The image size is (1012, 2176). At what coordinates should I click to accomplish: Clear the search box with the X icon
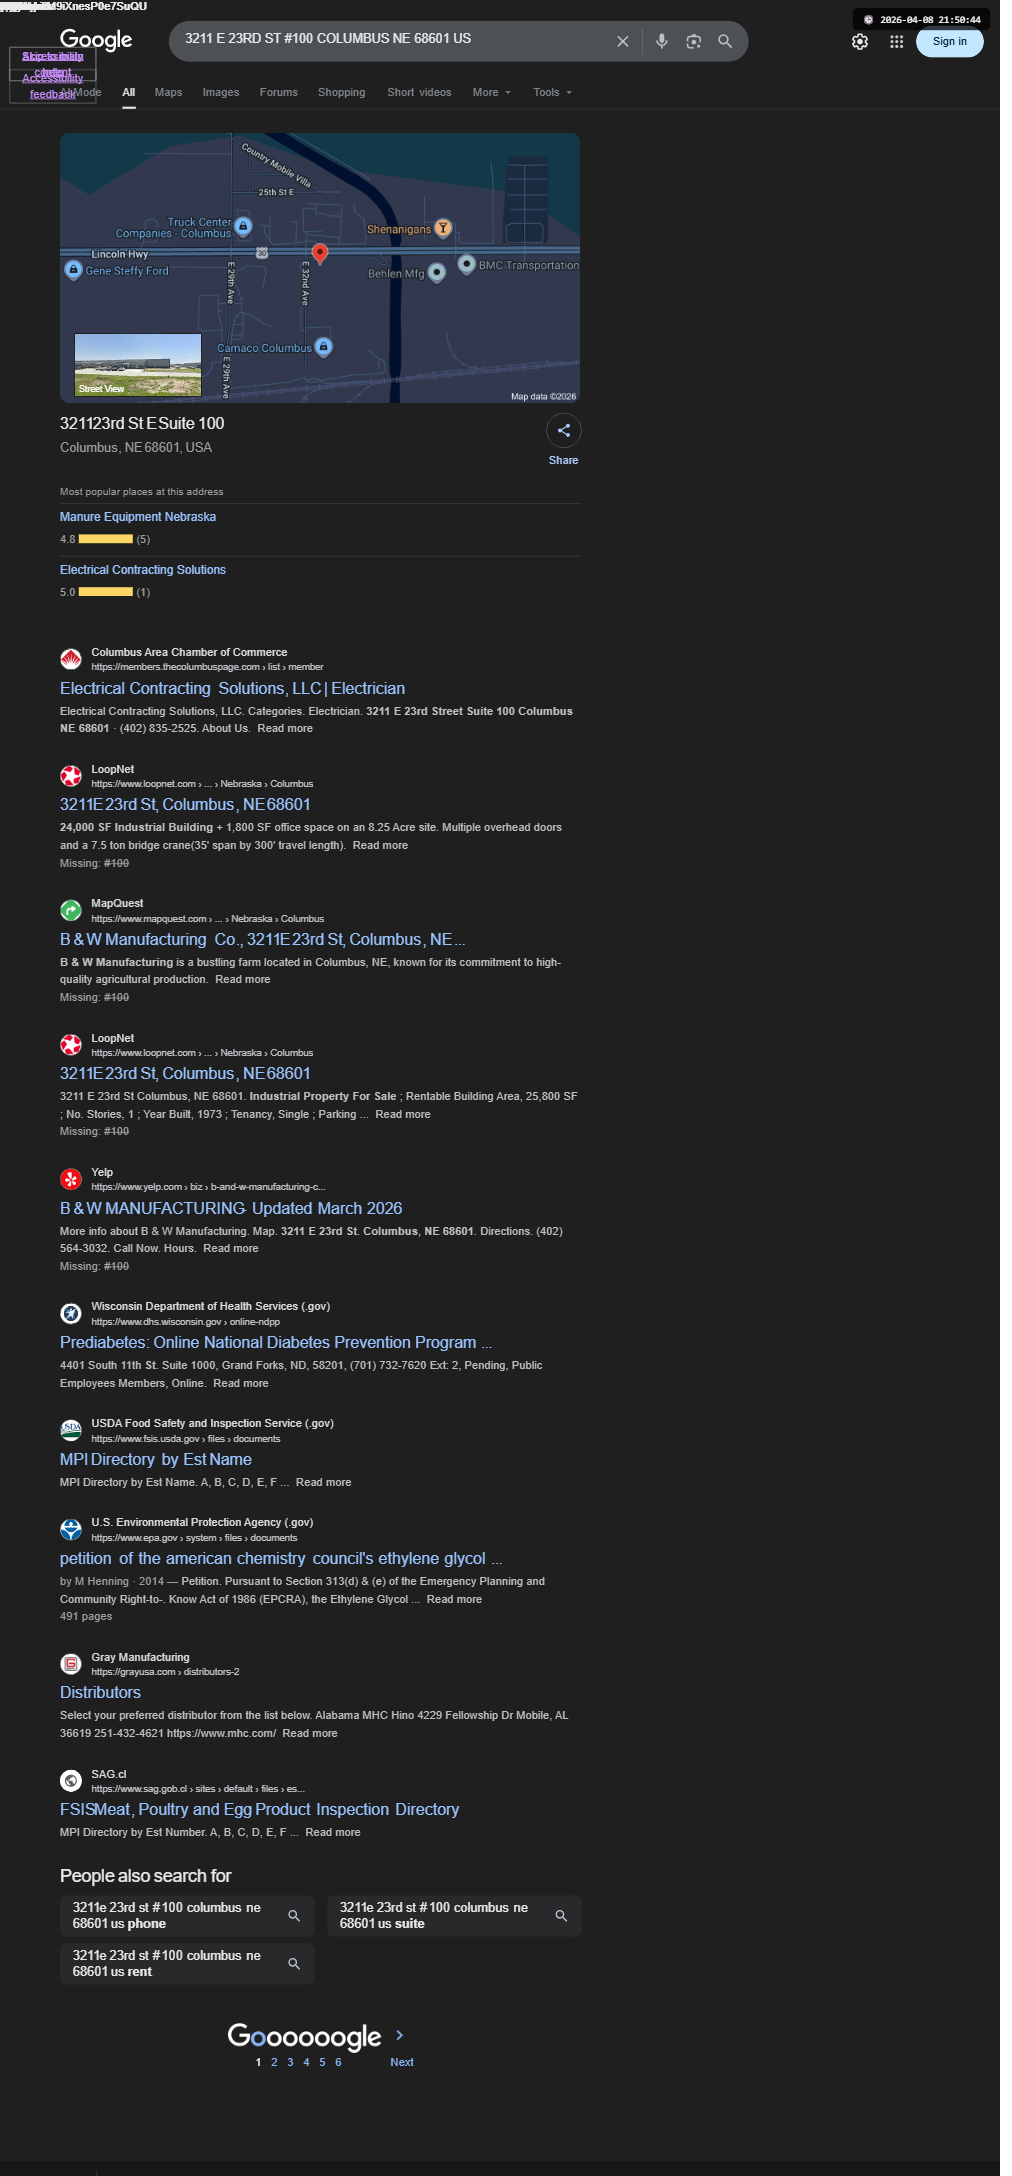click(x=622, y=41)
